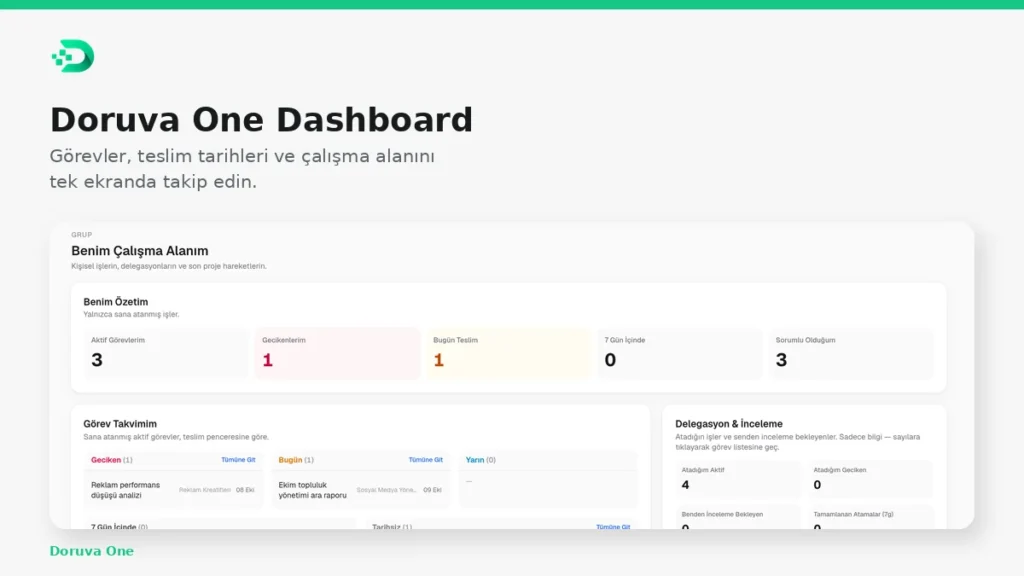This screenshot has height=576, width=1024.
Task: Open the Atadığım Geciken count card
Action: point(870,479)
